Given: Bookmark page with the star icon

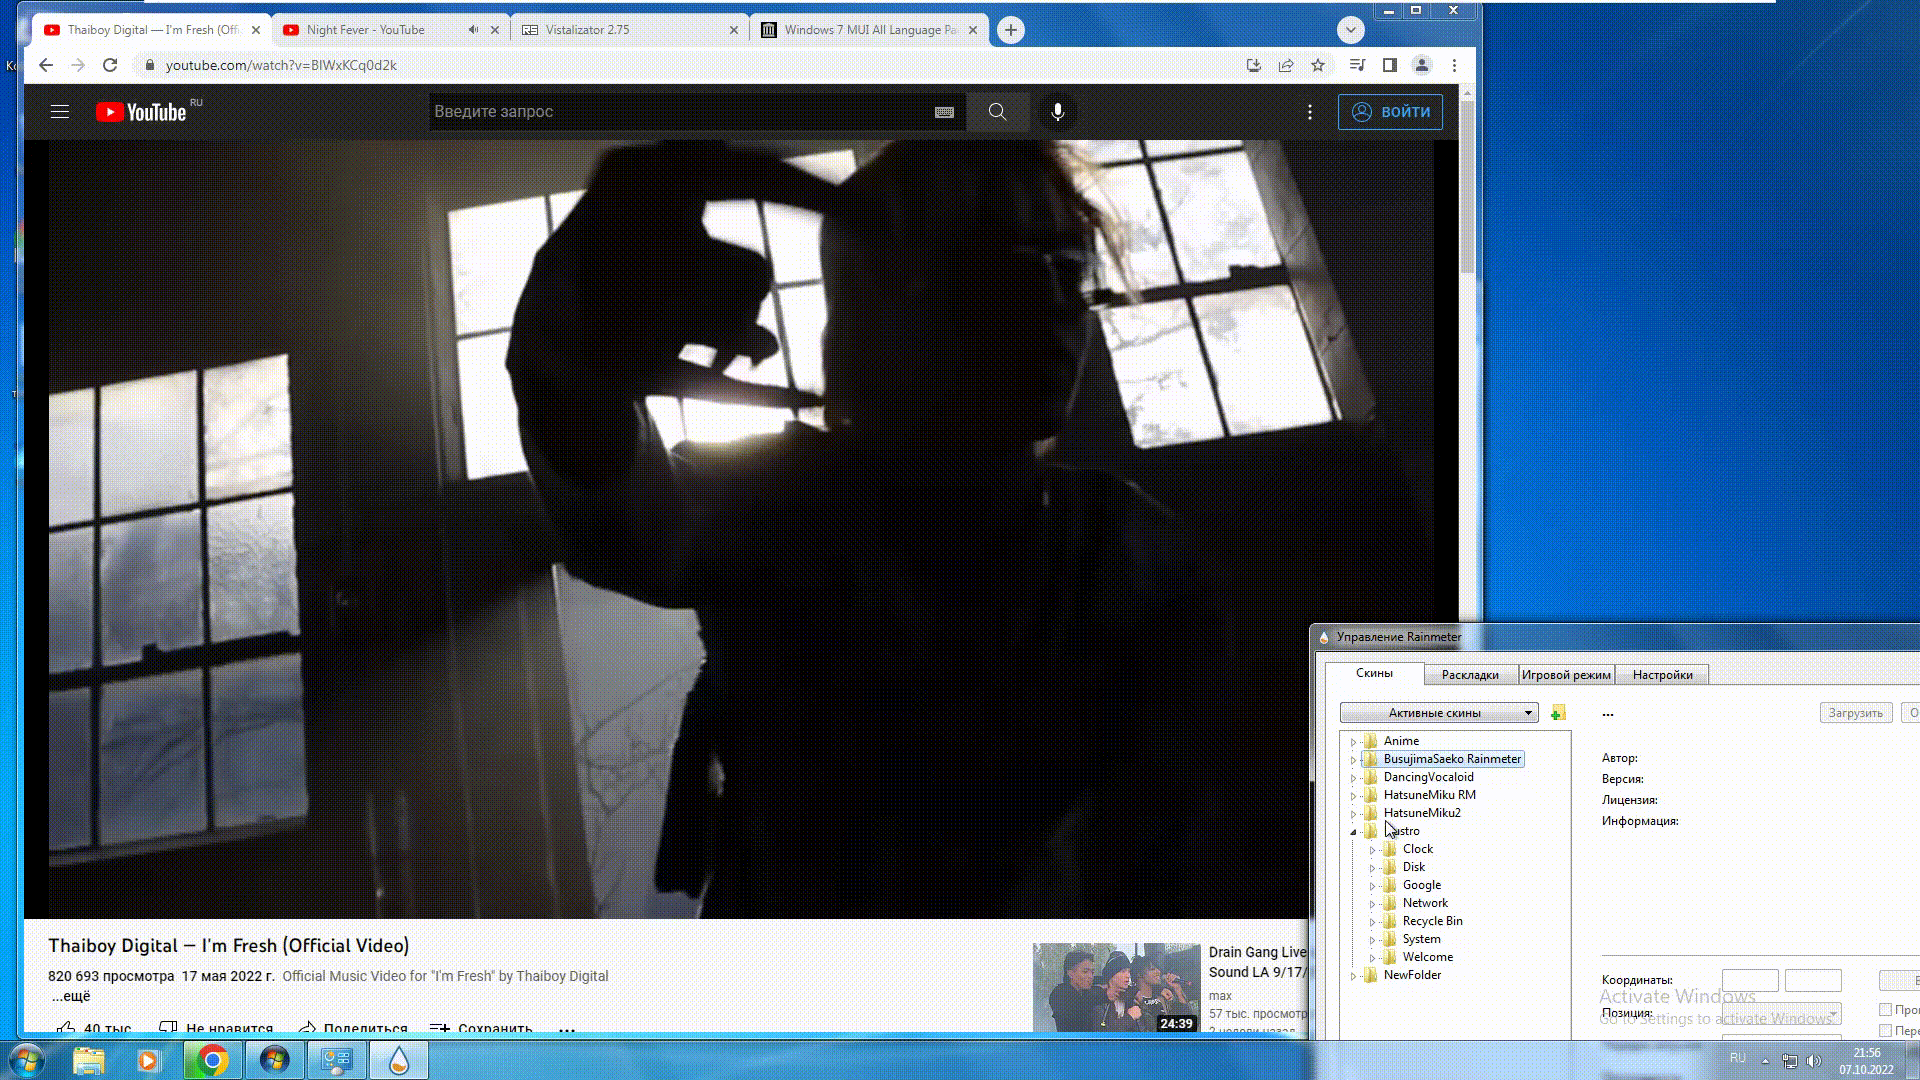Looking at the screenshot, I should click(x=1318, y=65).
